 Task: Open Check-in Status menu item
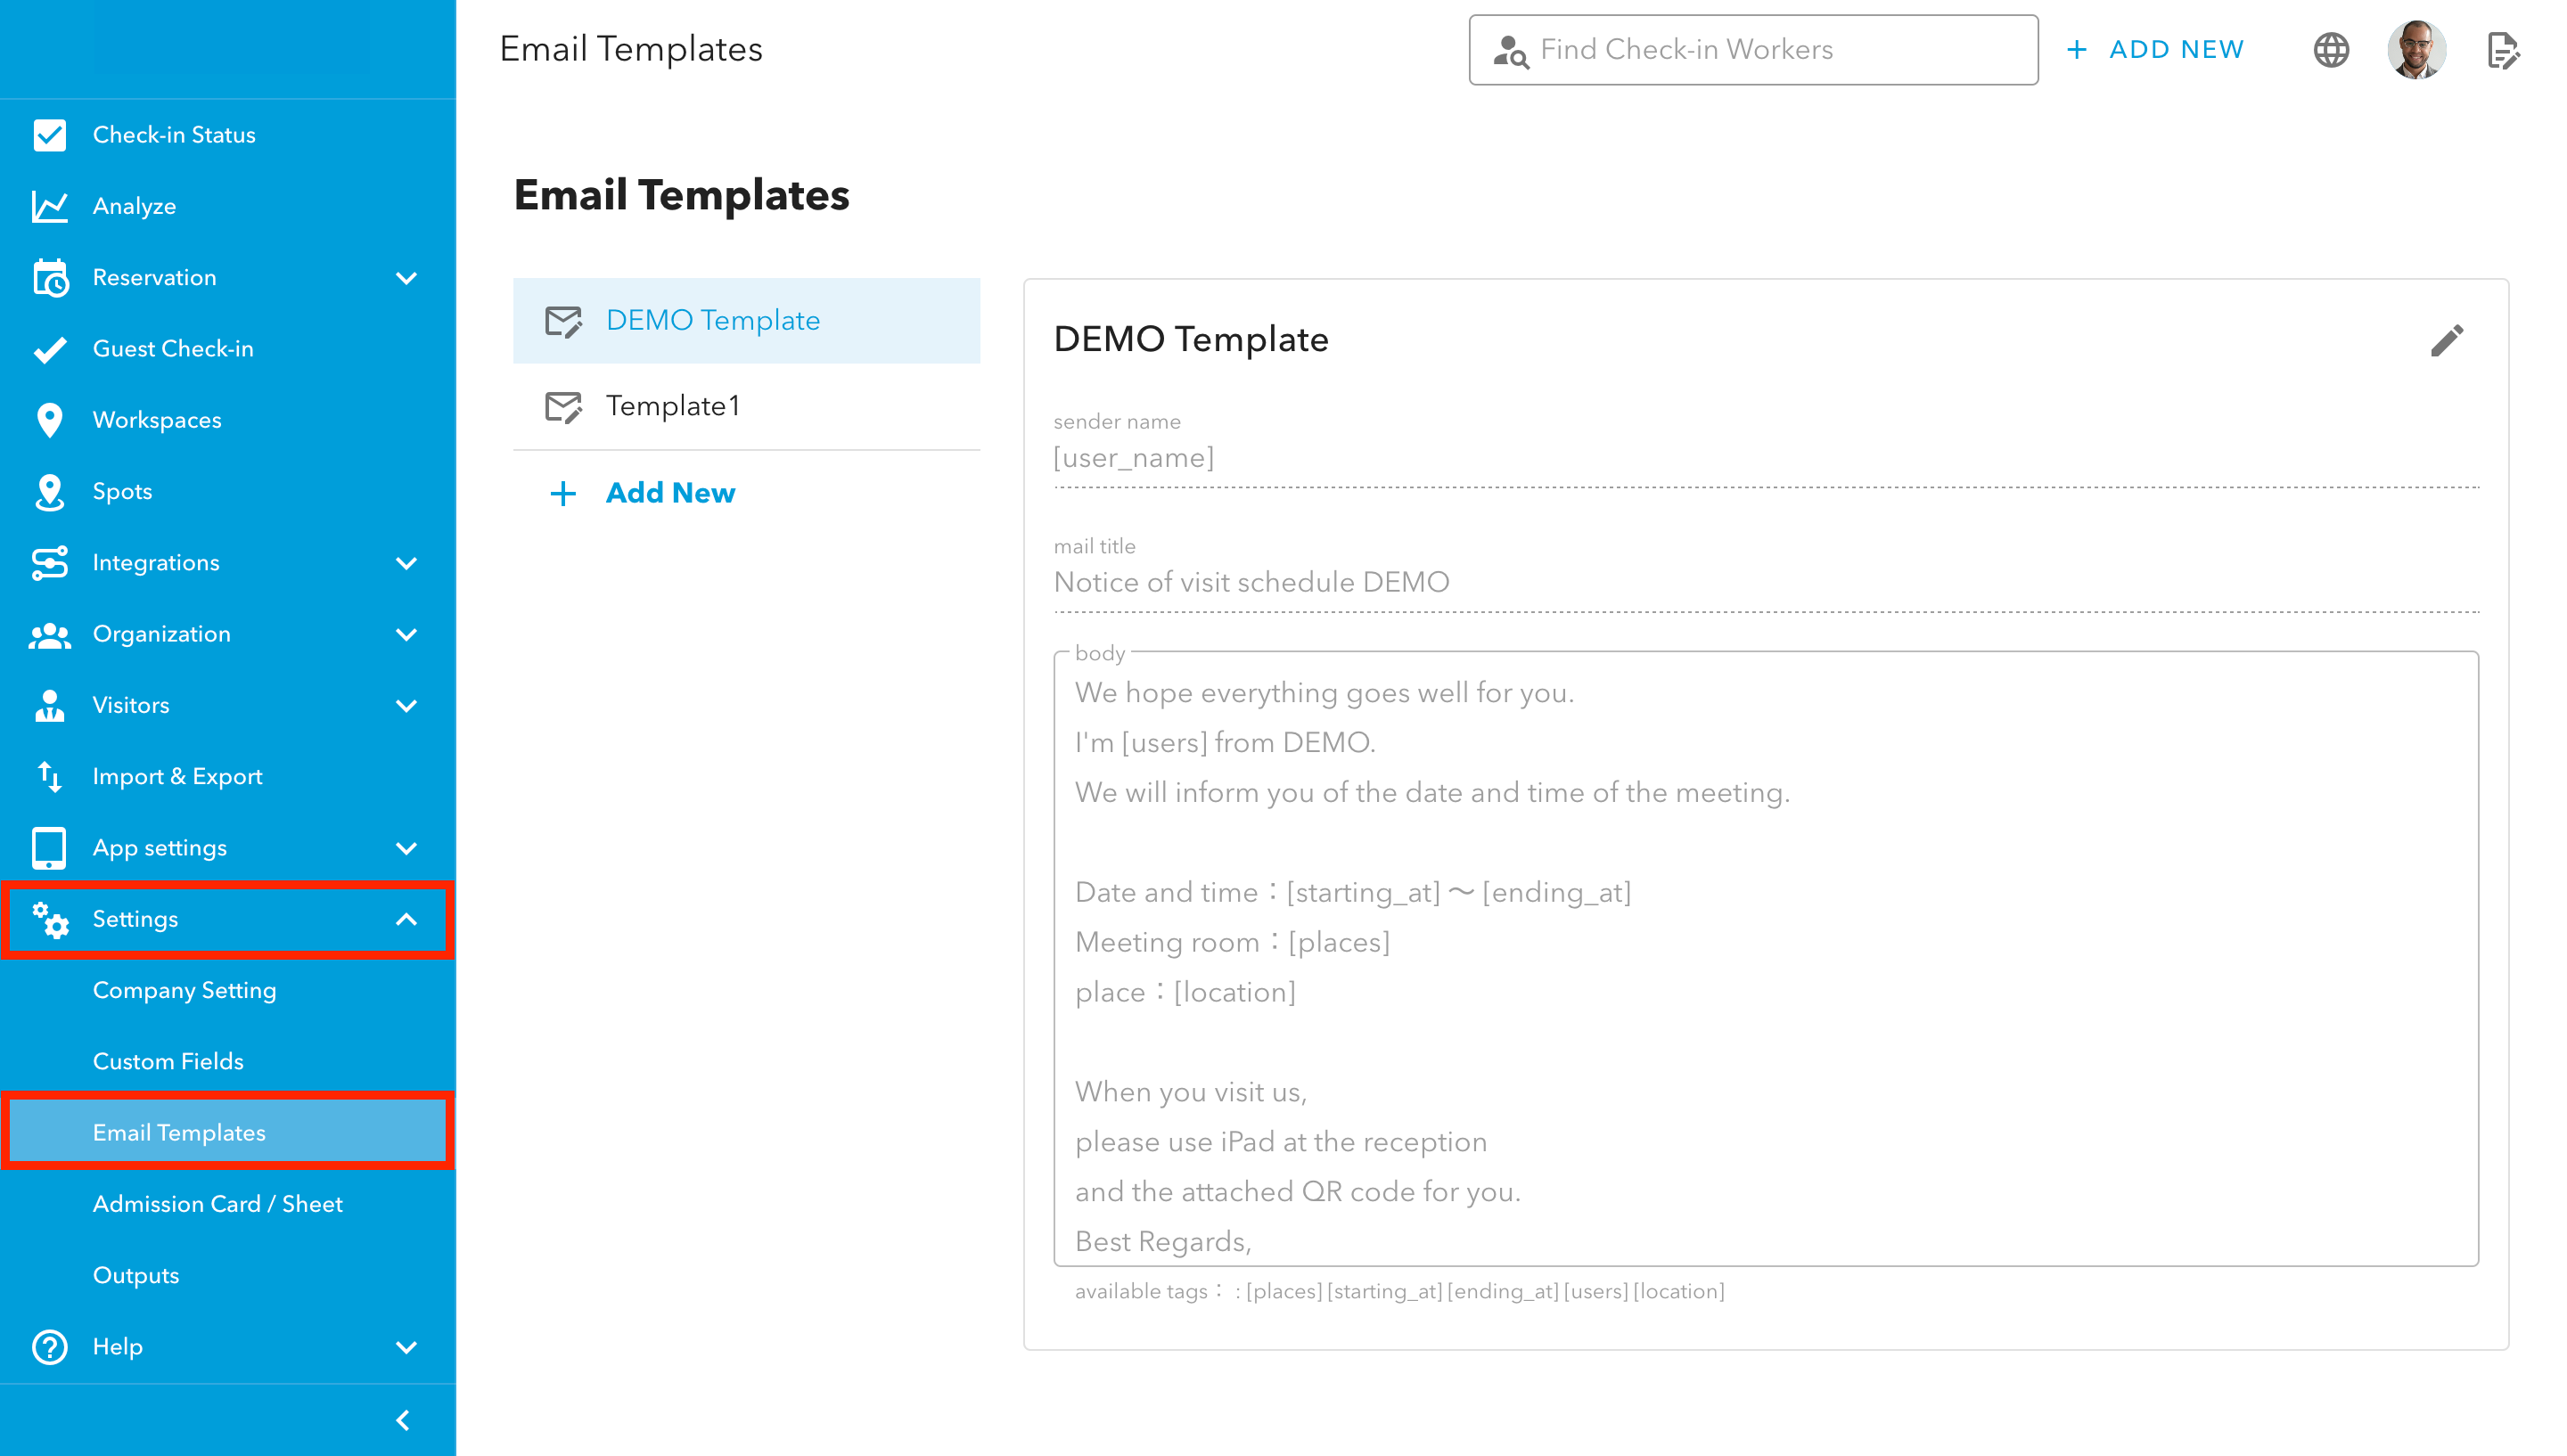(x=228, y=135)
